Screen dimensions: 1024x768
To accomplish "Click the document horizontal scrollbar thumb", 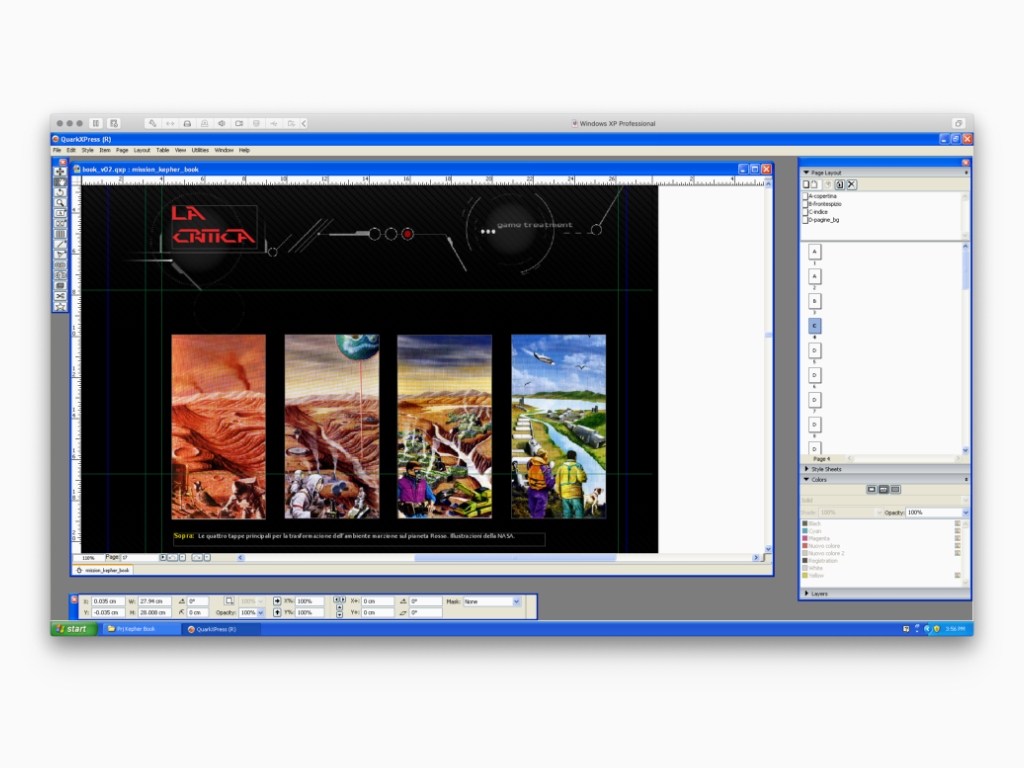I will (515, 558).
